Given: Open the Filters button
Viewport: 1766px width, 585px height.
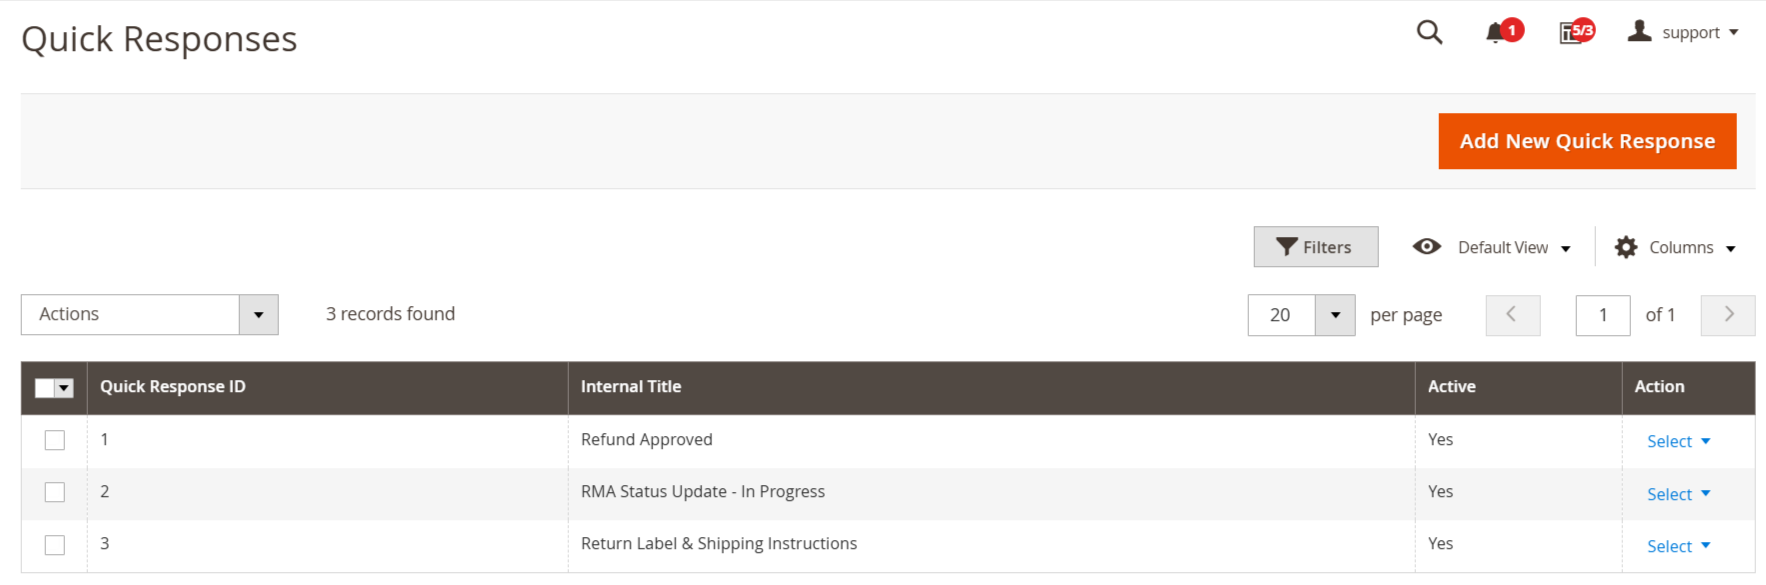Looking at the screenshot, I should coord(1315,247).
